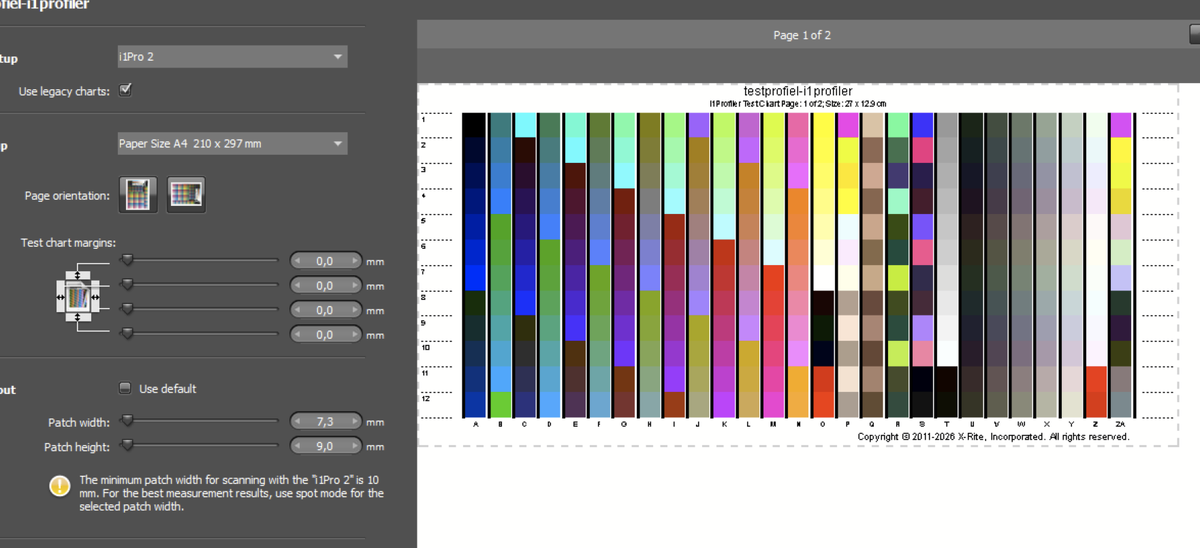
Task: Open the i1Pro 2 device dropdown
Action: [x=231, y=57]
